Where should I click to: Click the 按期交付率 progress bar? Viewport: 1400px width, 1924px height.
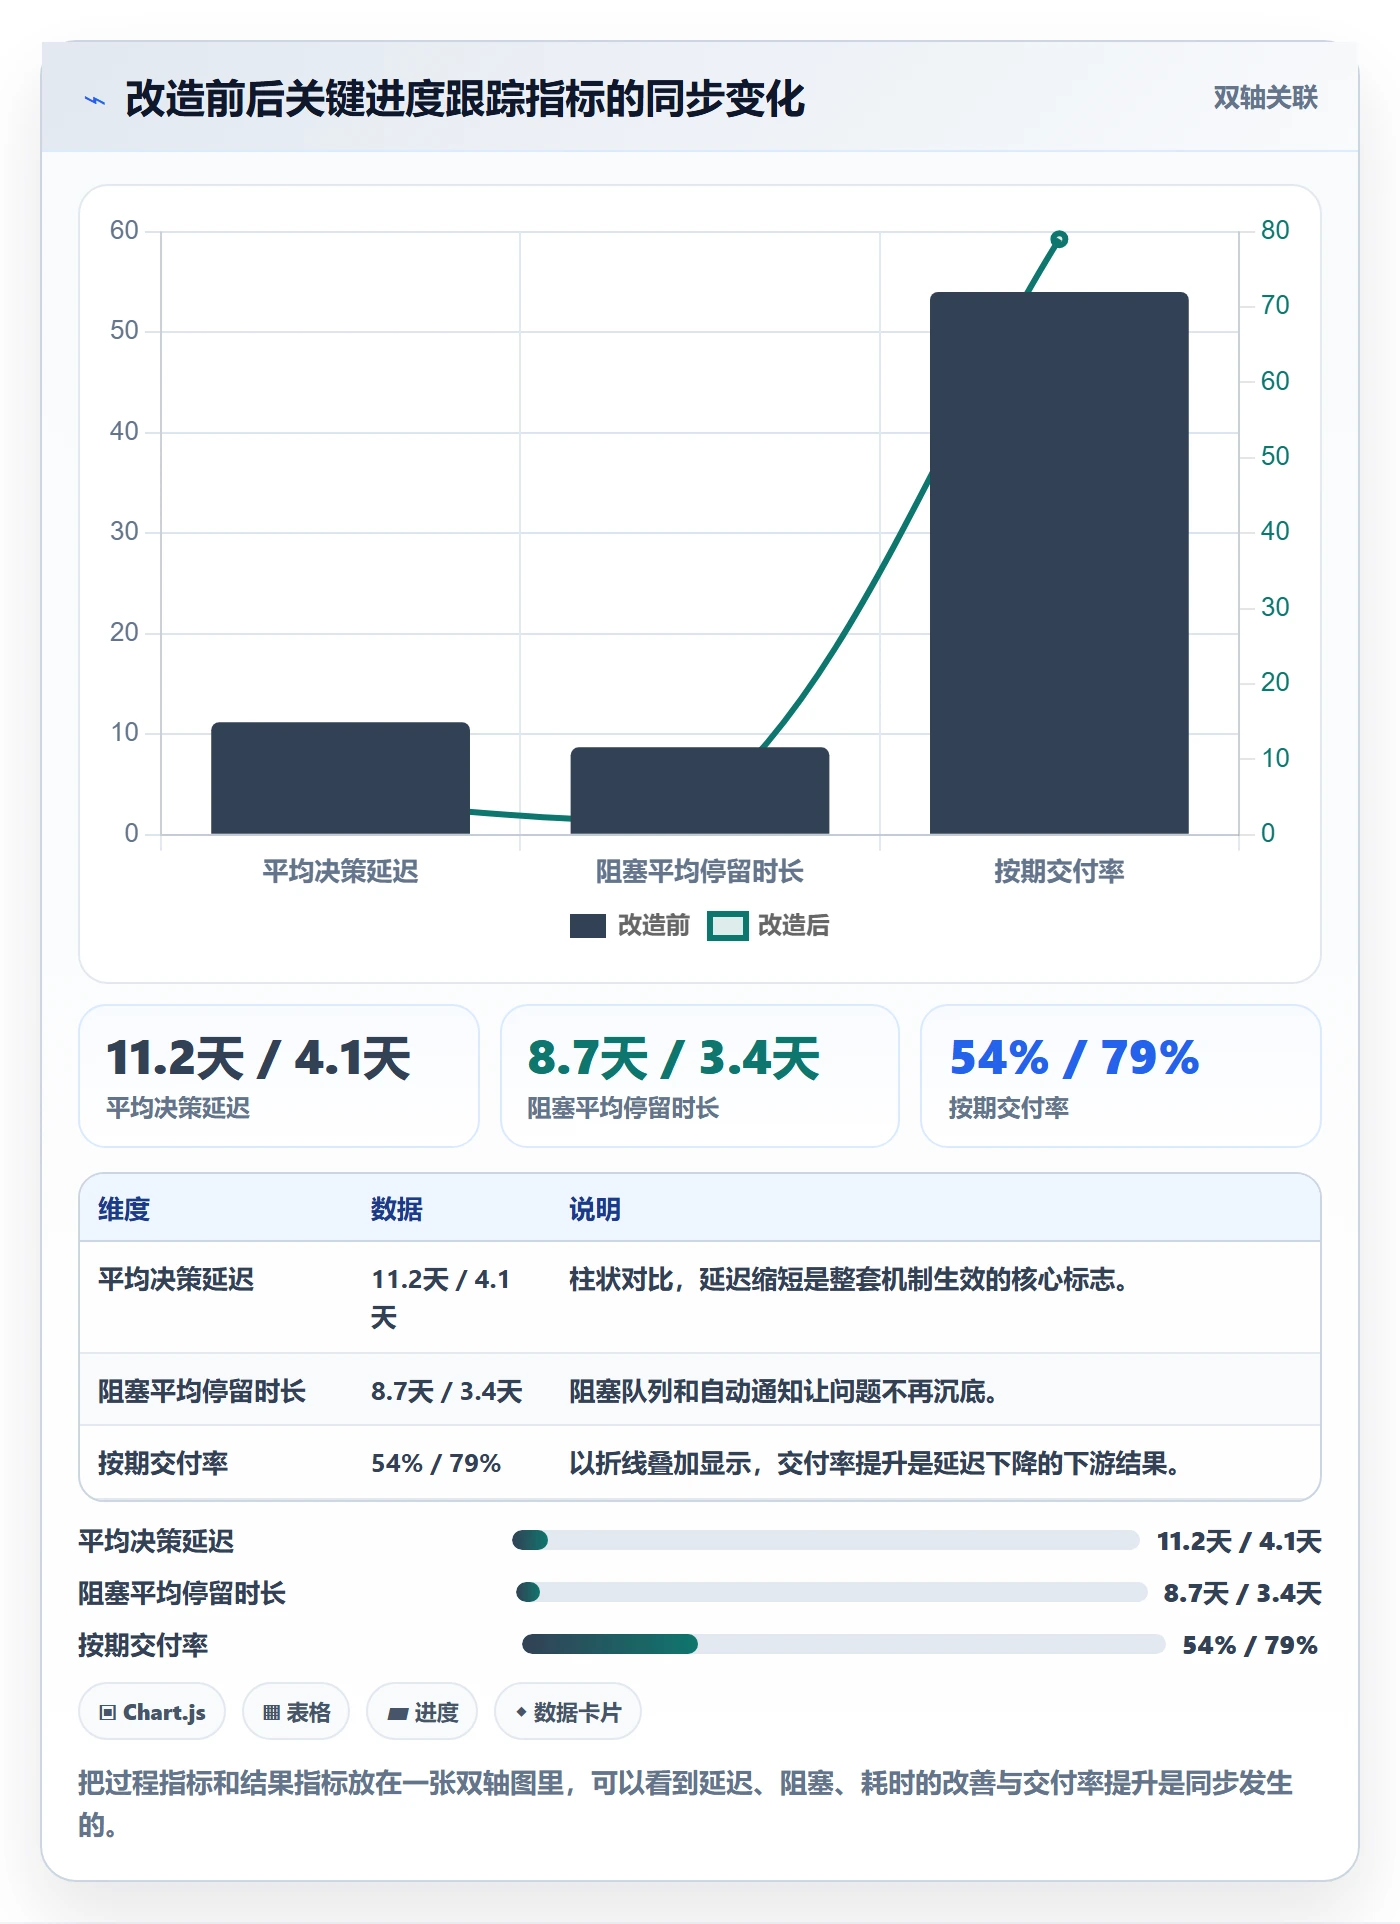coord(844,1644)
